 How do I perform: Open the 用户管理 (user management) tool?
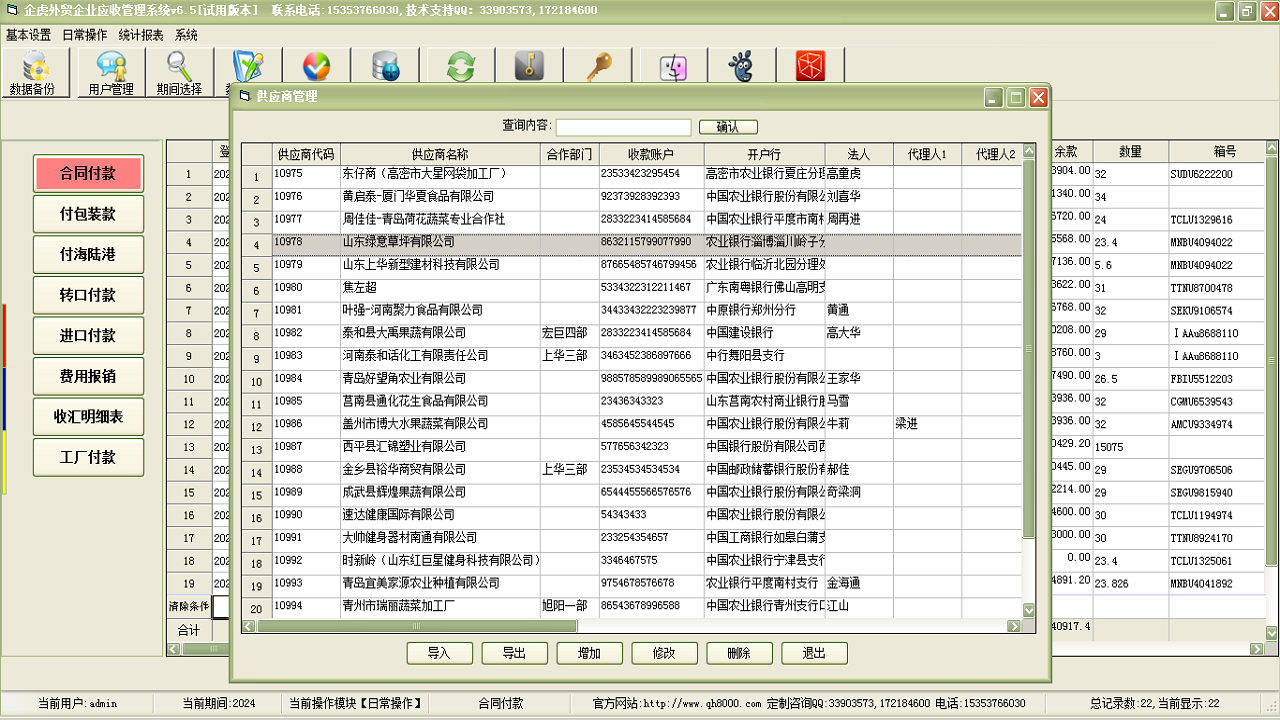110,71
